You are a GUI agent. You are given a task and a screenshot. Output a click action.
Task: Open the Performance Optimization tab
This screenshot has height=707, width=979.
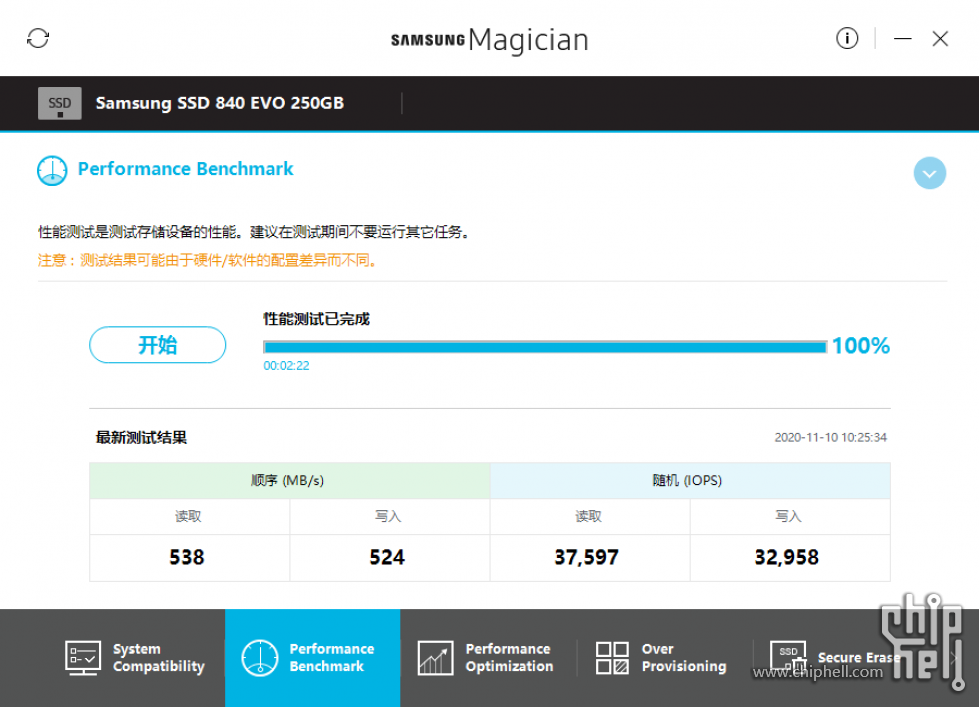coord(487,658)
